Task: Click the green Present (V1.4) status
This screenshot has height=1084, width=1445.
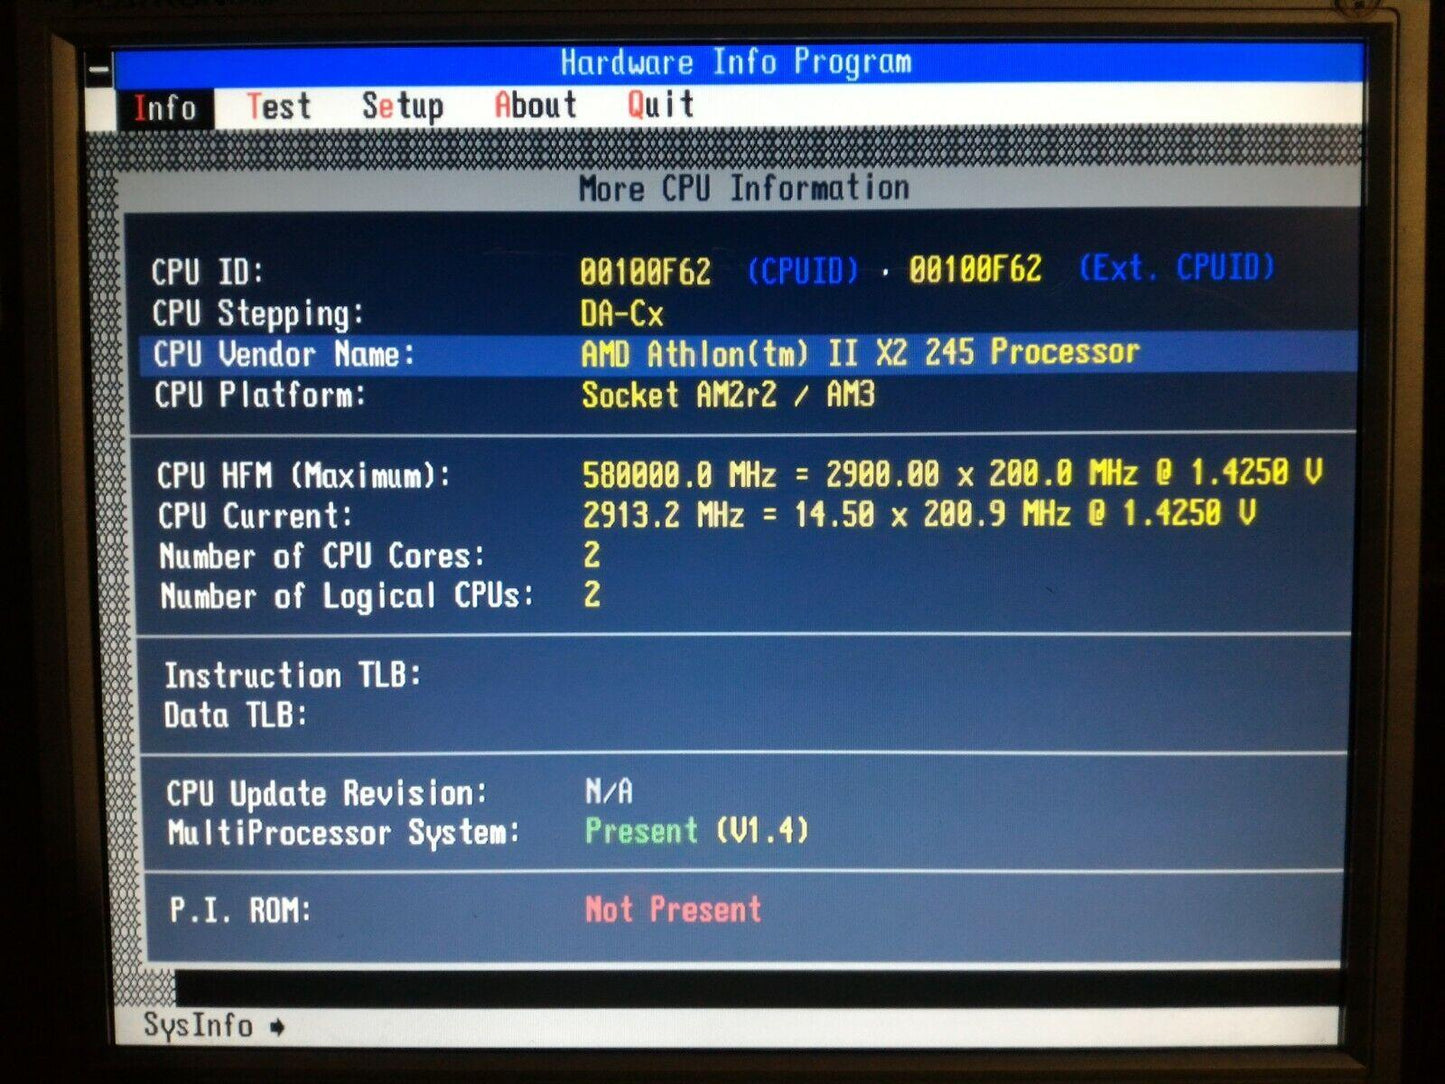Action: pyautogui.click(x=696, y=830)
